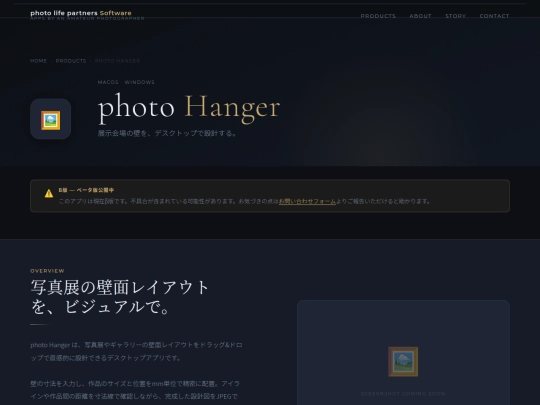Click the Apps by an Amateur Photographer subtitle
Screen dimensions: 540x405
(87, 19)
